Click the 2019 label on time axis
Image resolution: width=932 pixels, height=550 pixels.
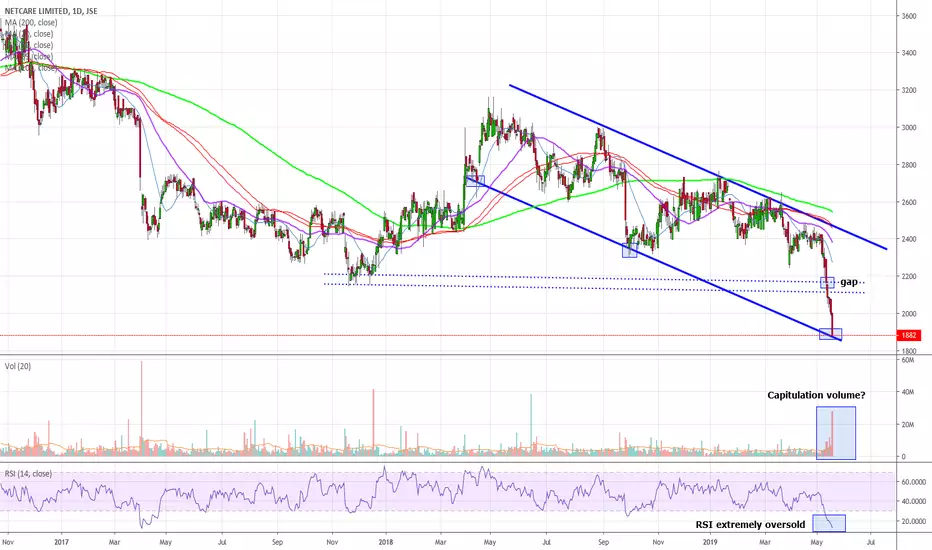[710, 542]
